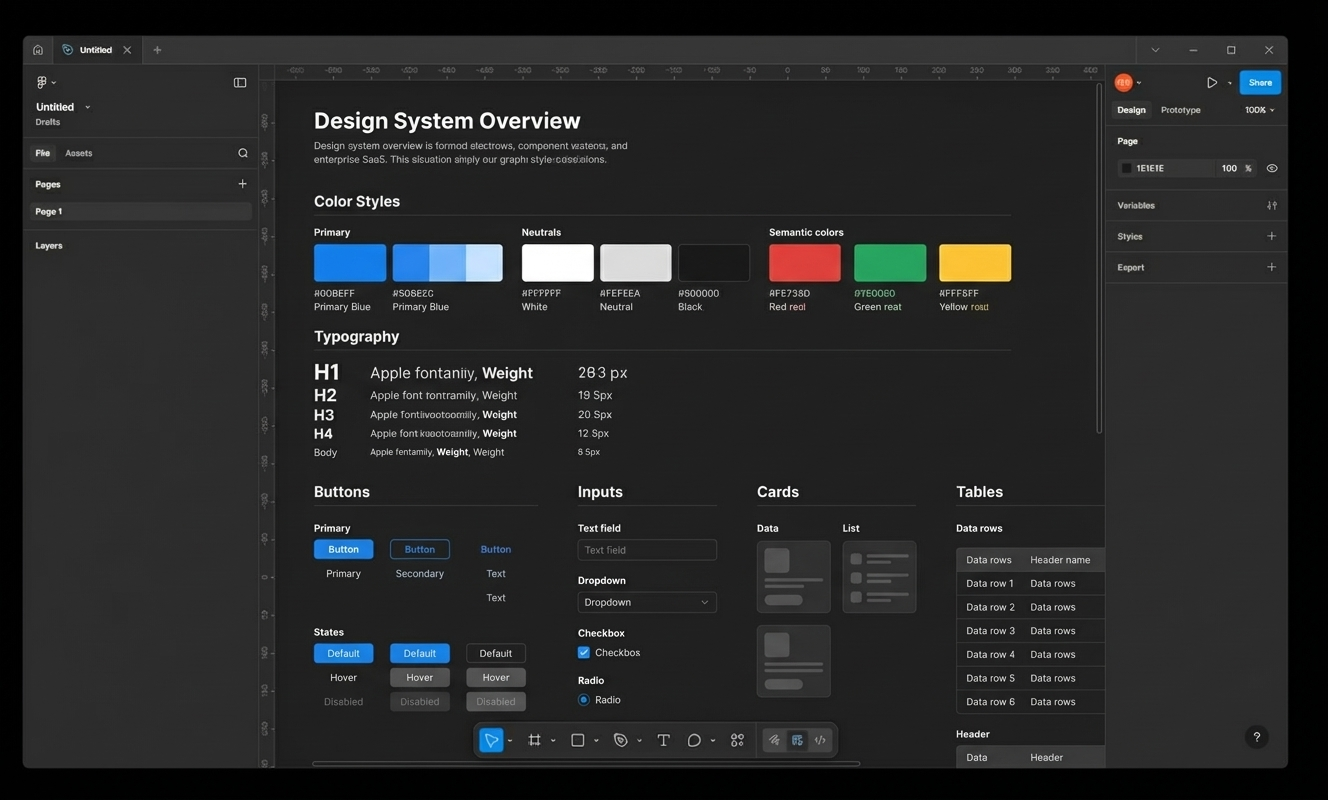Select the Radio option

pyautogui.click(x=584, y=700)
